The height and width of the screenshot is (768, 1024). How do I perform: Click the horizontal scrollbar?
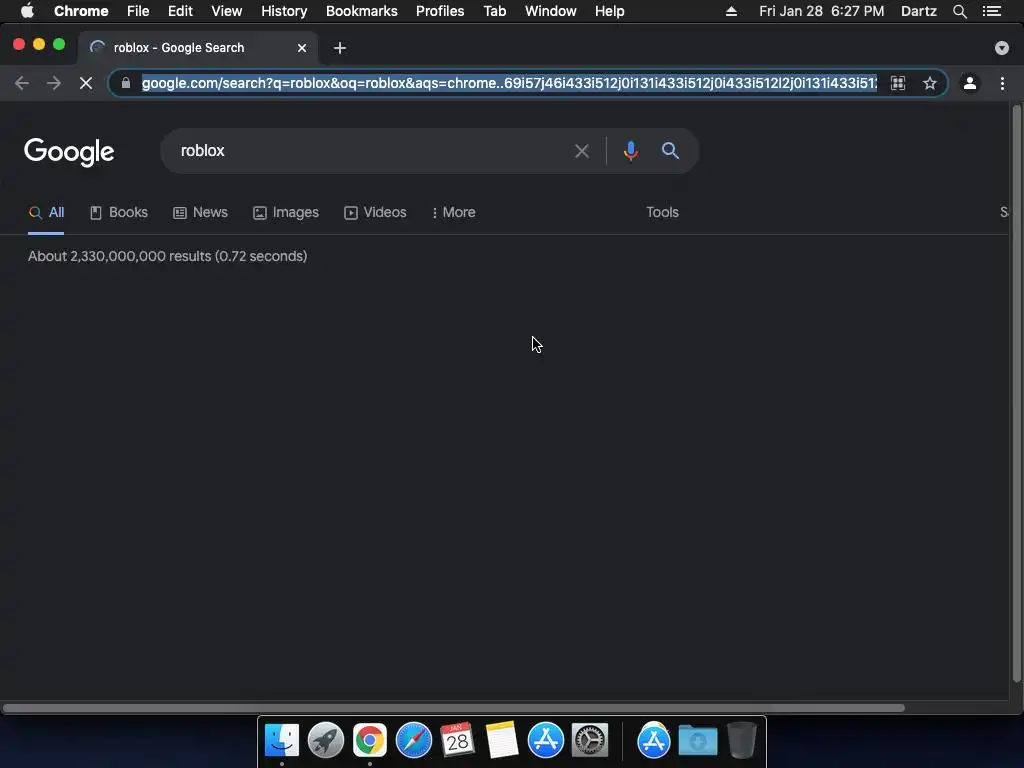453,708
